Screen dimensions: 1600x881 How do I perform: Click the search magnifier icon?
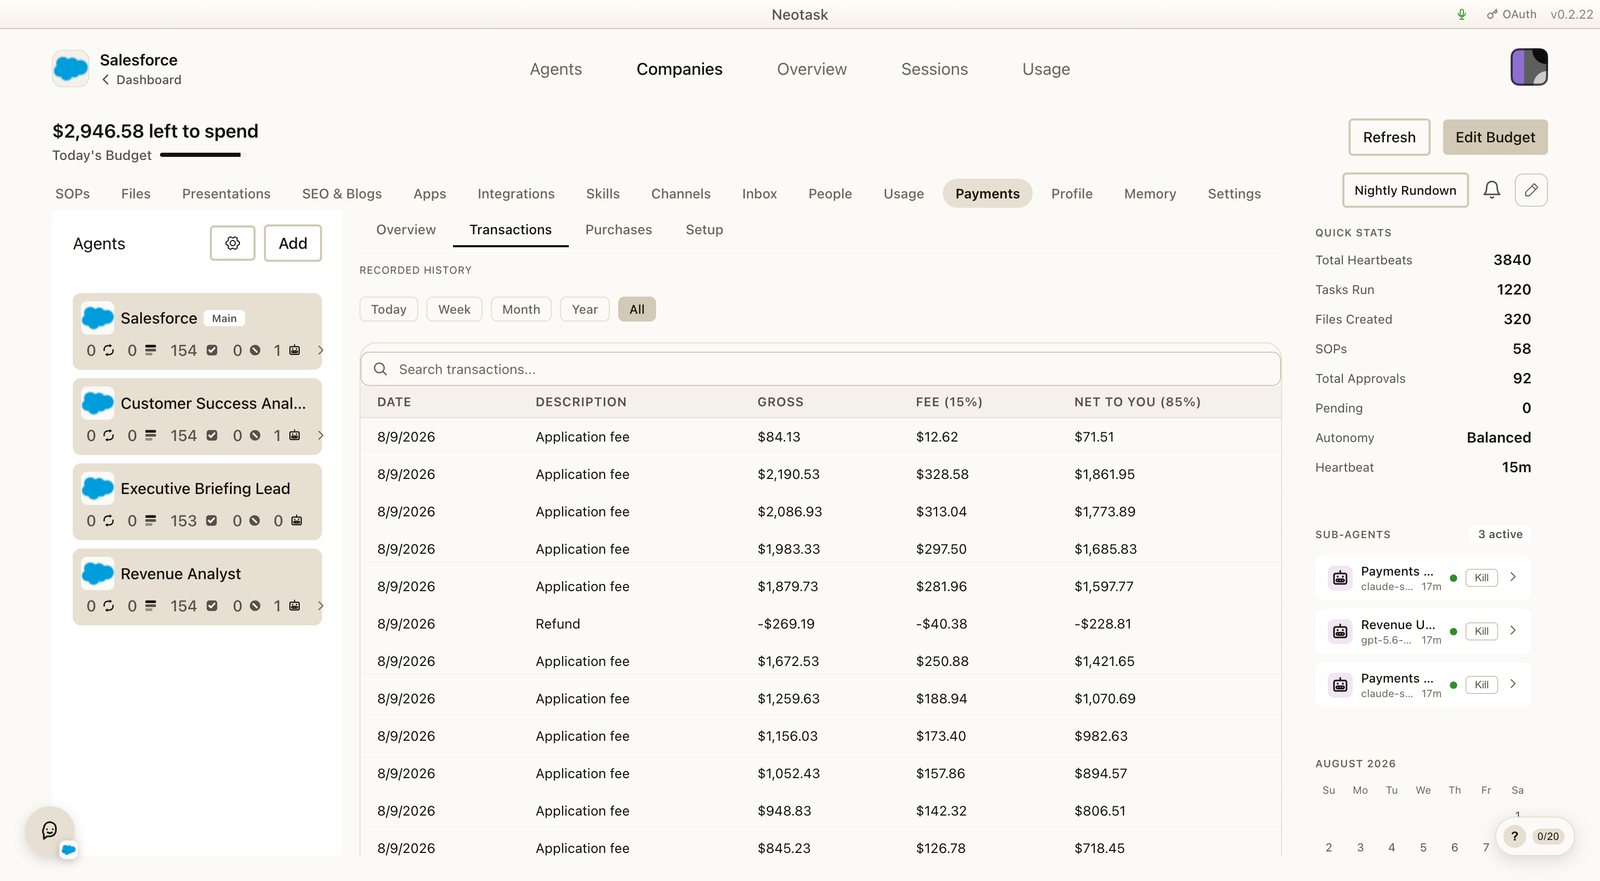(x=380, y=369)
